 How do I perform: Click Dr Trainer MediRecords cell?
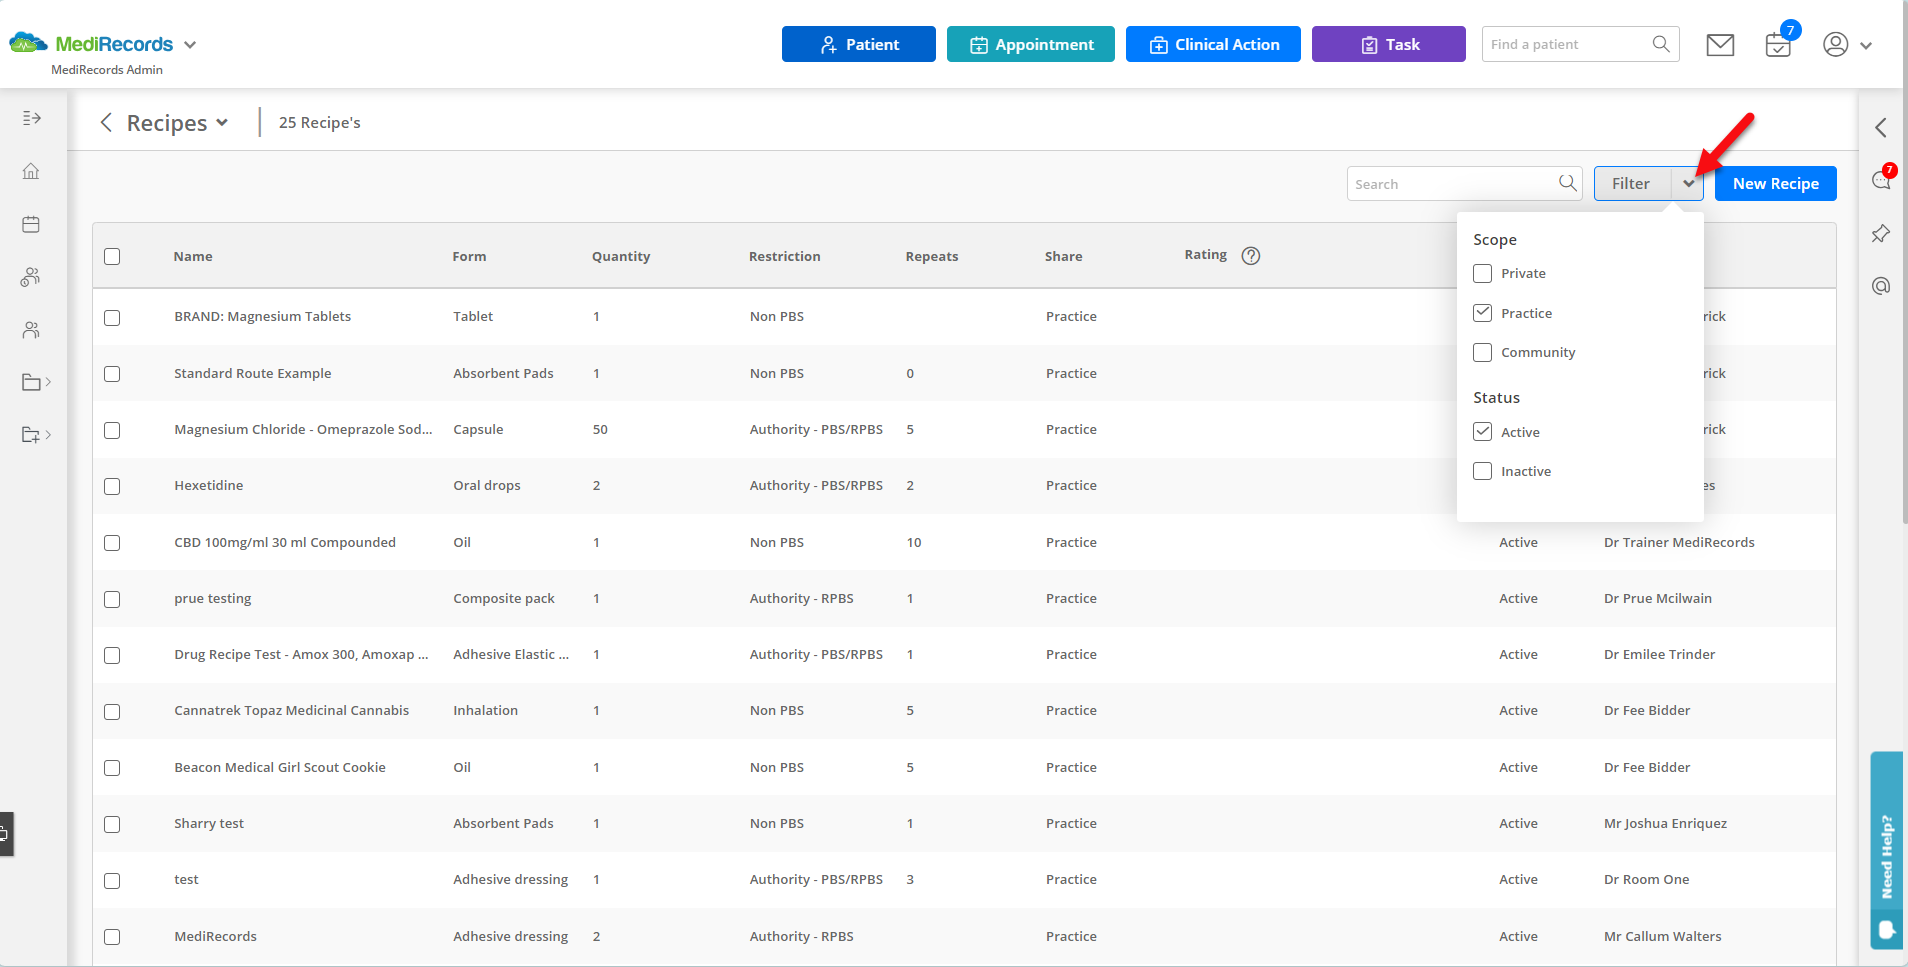1679,542
